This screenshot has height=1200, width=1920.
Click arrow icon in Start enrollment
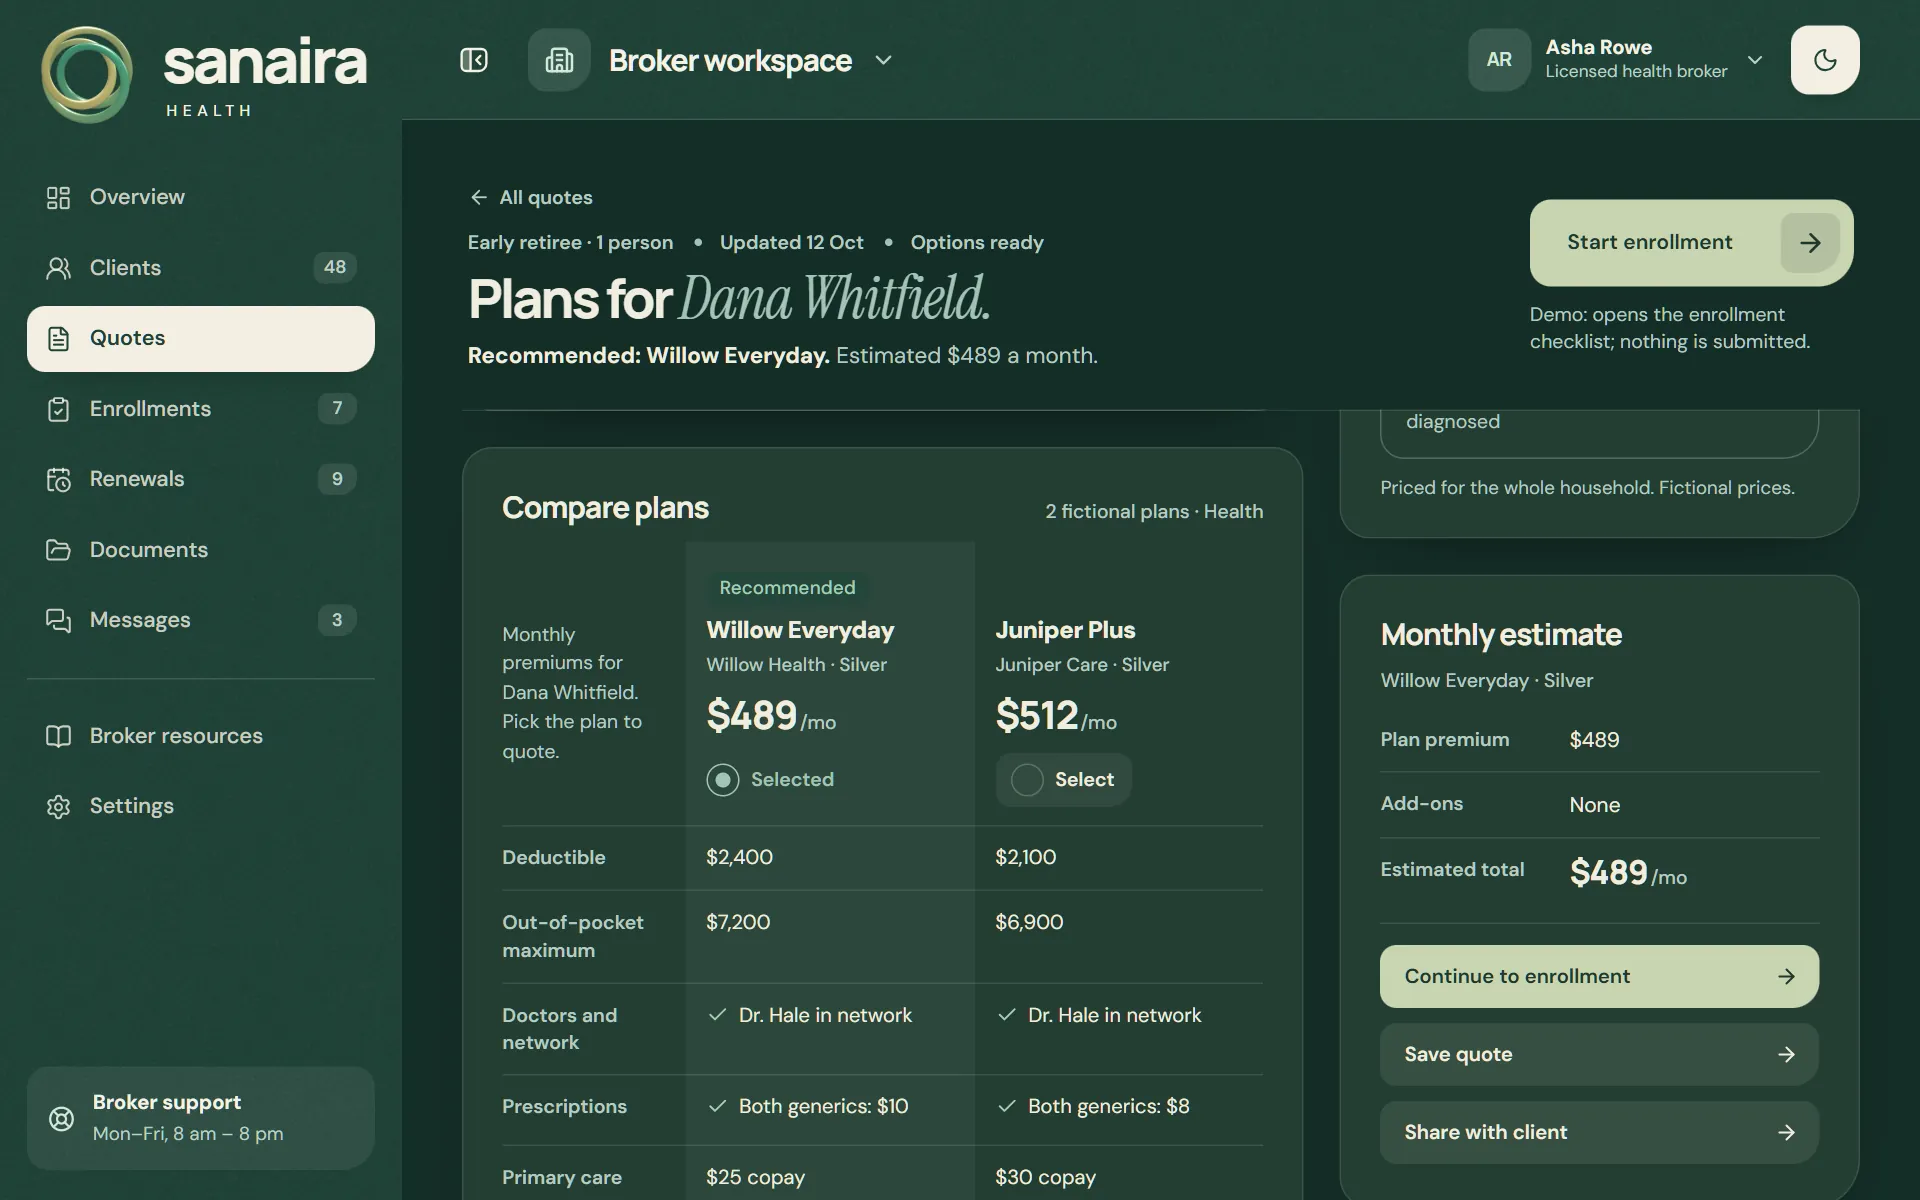(1810, 242)
